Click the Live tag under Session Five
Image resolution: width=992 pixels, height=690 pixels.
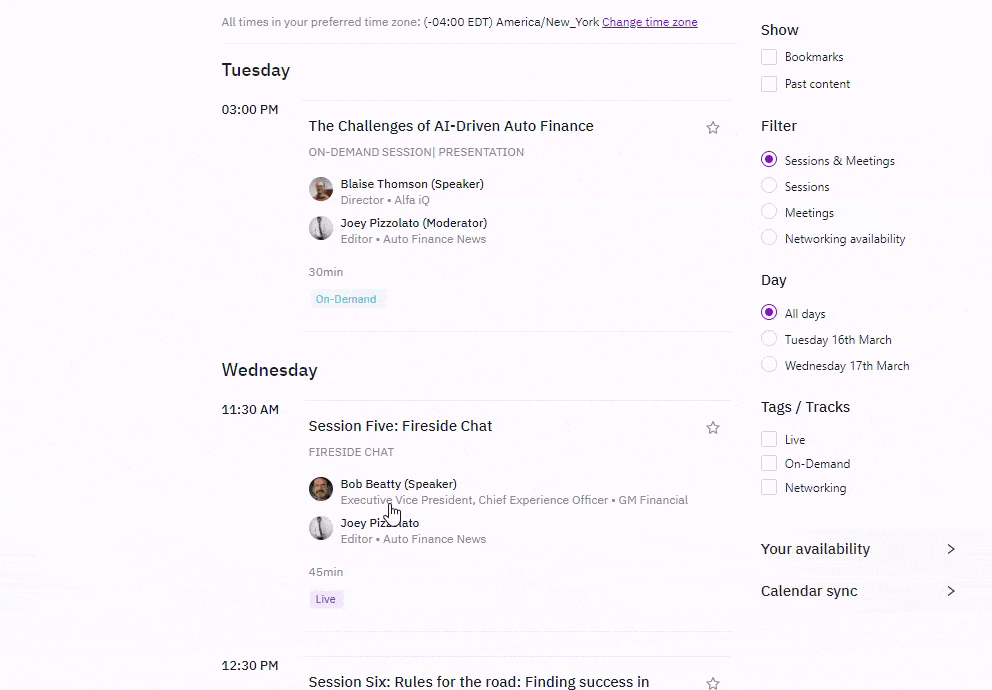point(326,599)
